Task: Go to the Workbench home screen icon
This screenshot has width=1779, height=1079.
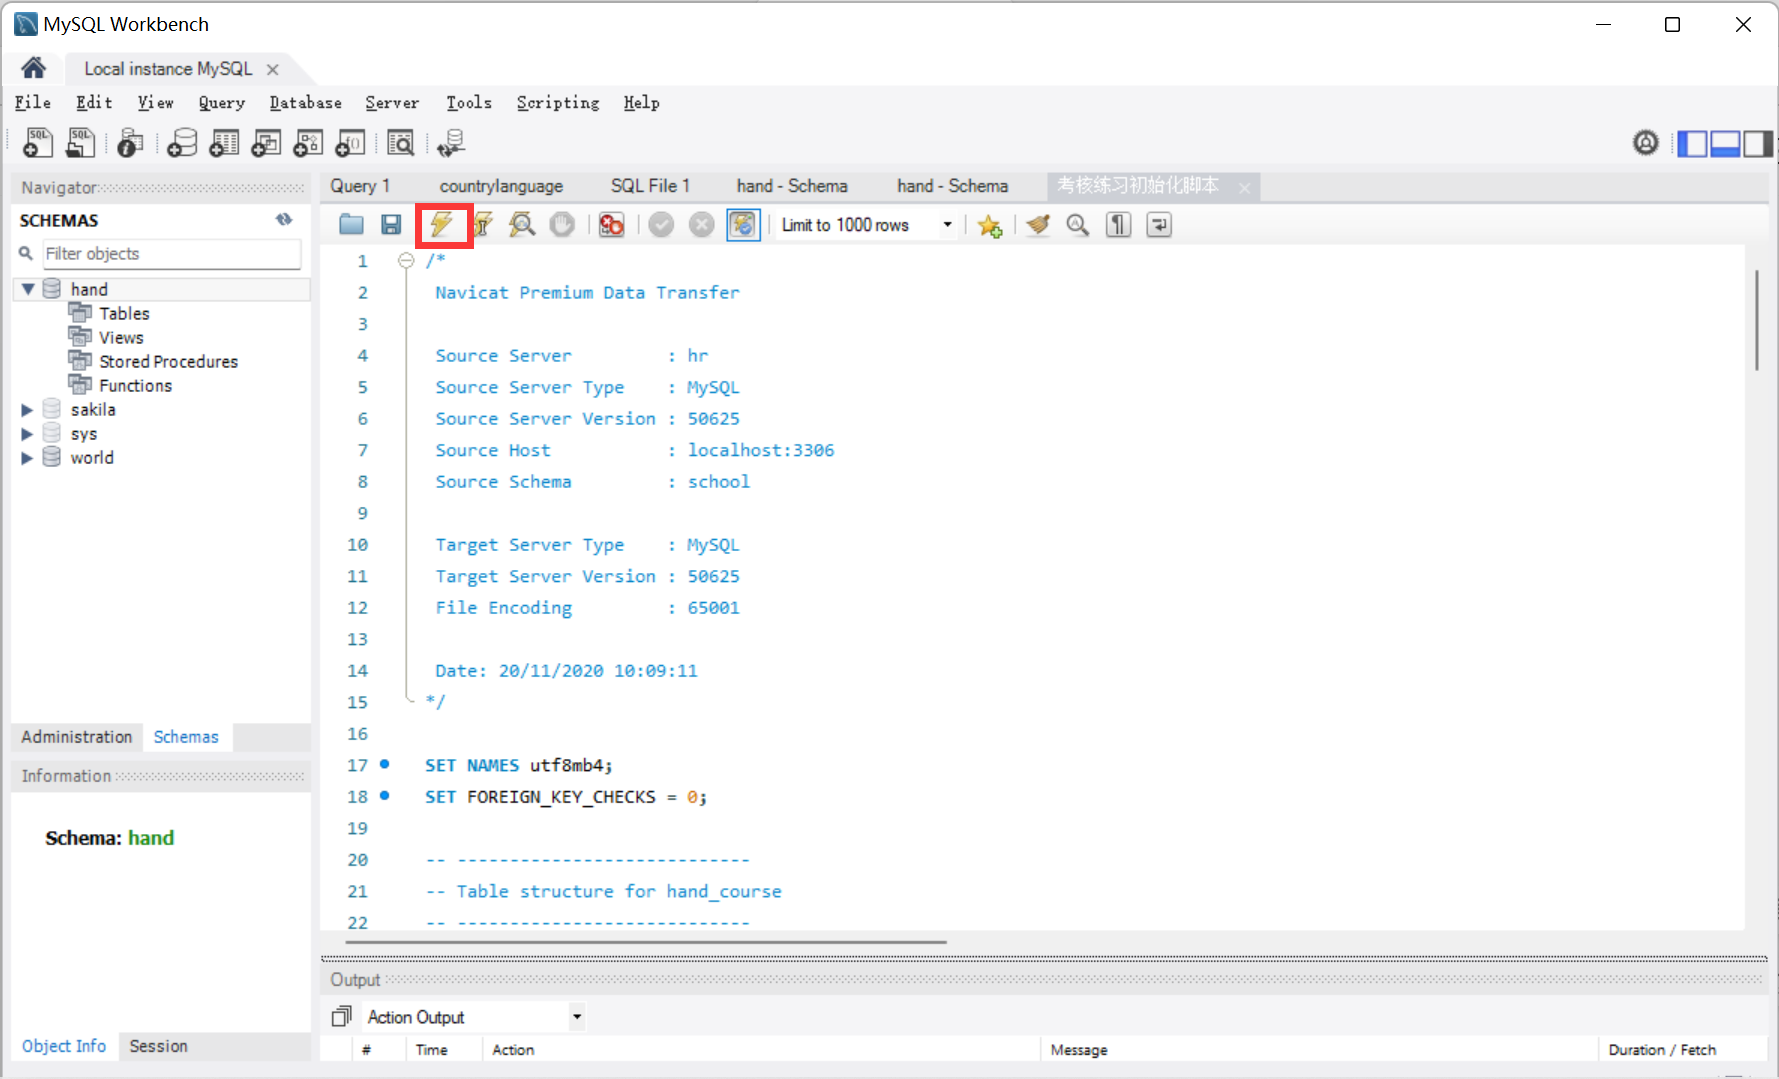Action: 33,68
